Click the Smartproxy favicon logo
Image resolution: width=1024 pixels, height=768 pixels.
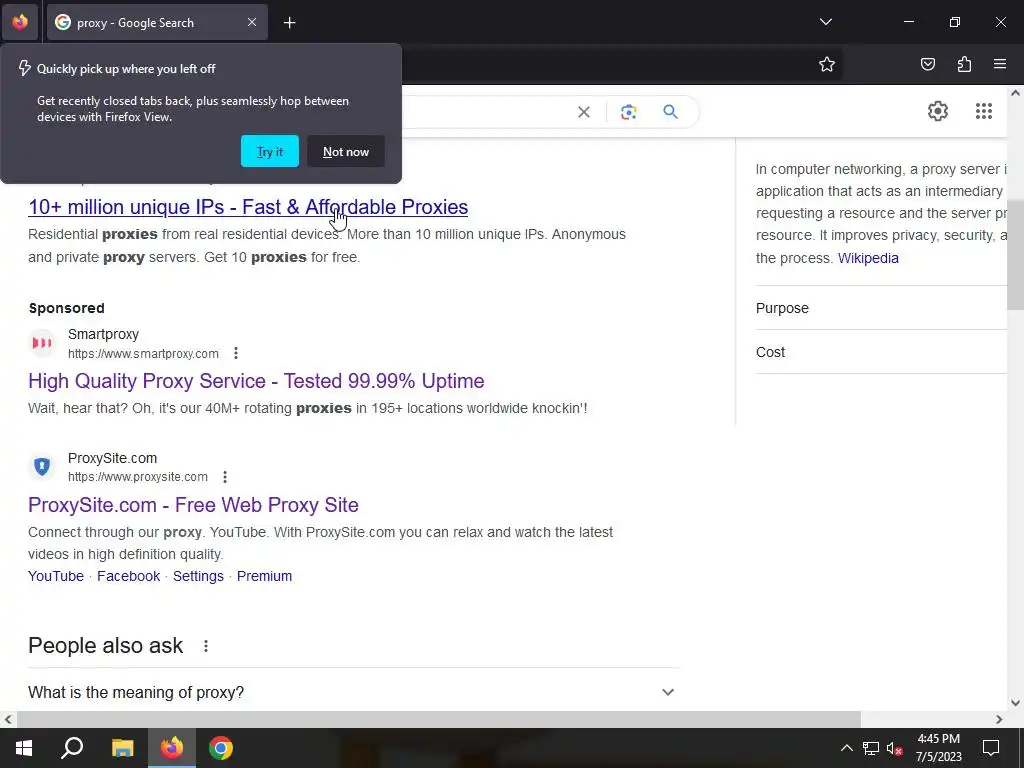pos(42,343)
